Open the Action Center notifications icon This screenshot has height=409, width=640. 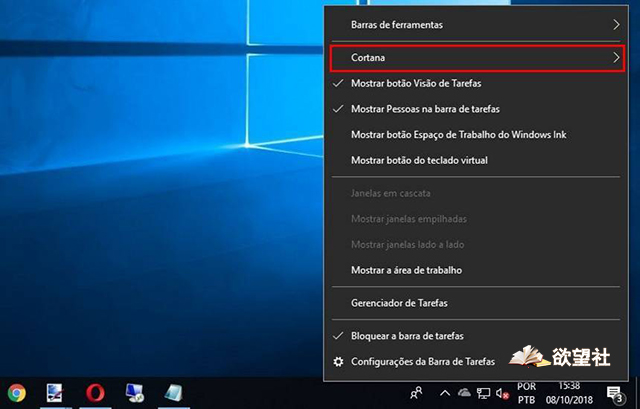pyautogui.click(x=615, y=394)
